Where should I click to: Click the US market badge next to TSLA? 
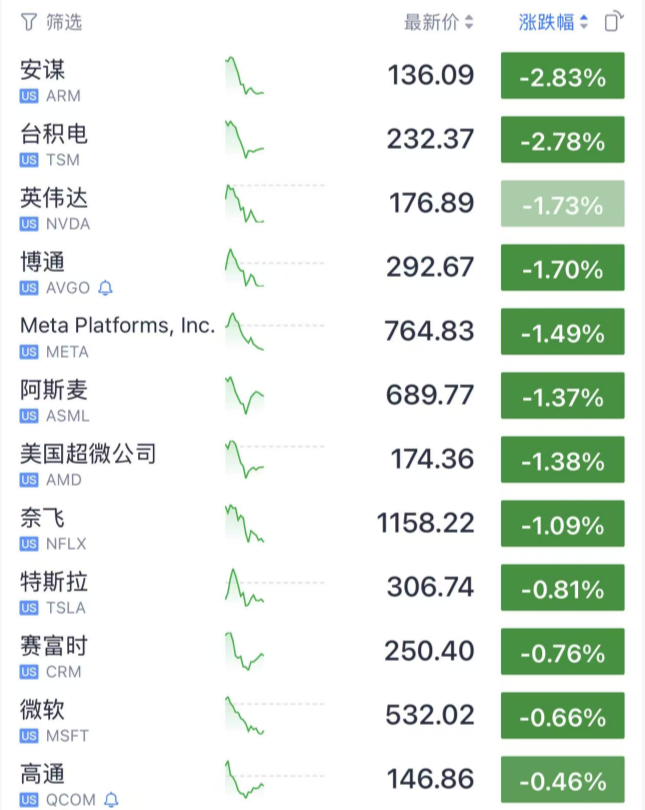[30, 608]
